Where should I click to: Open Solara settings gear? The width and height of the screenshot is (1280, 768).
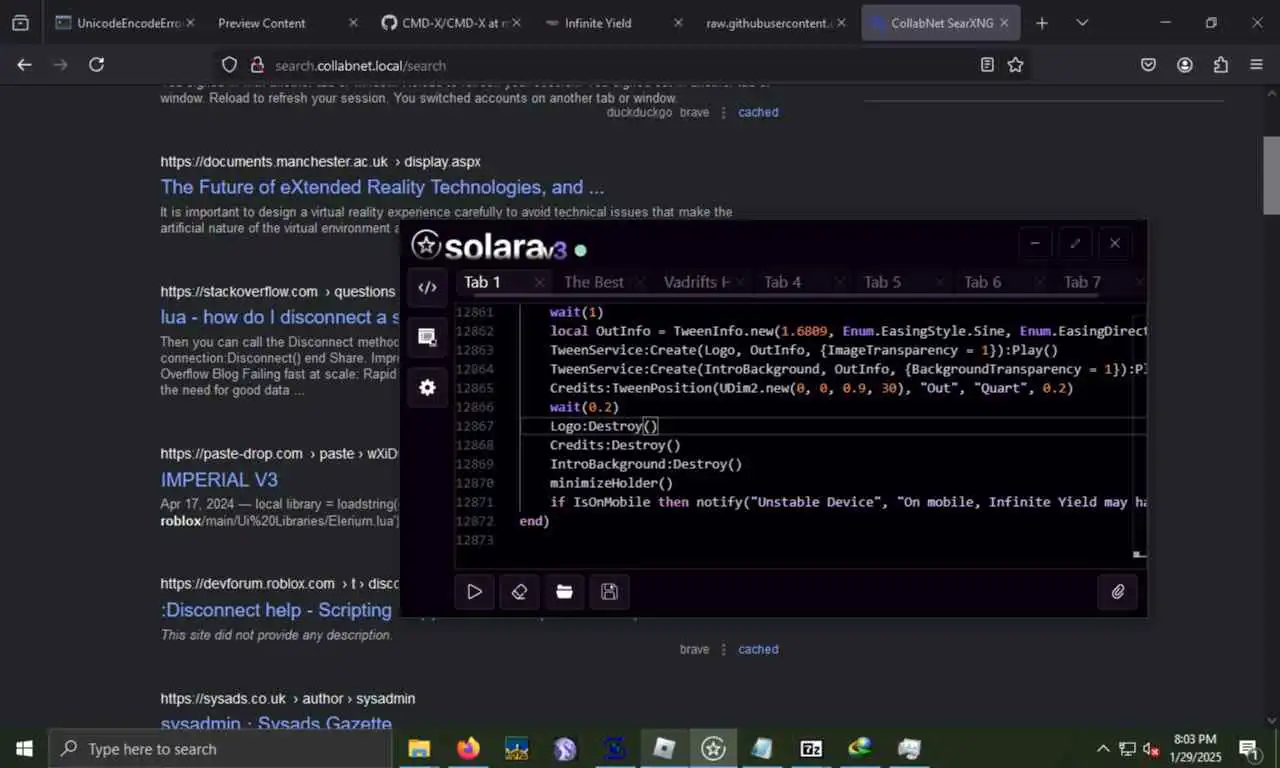tap(427, 387)
